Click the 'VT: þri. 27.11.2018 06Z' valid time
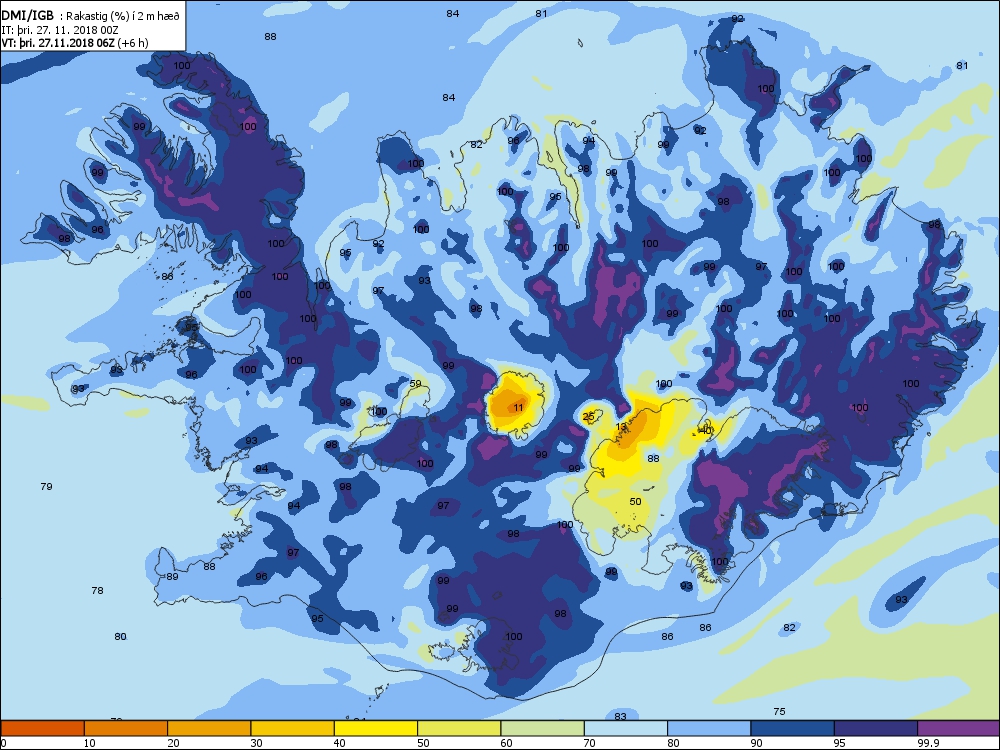The image size is (1000, 750). pos(58,43)
